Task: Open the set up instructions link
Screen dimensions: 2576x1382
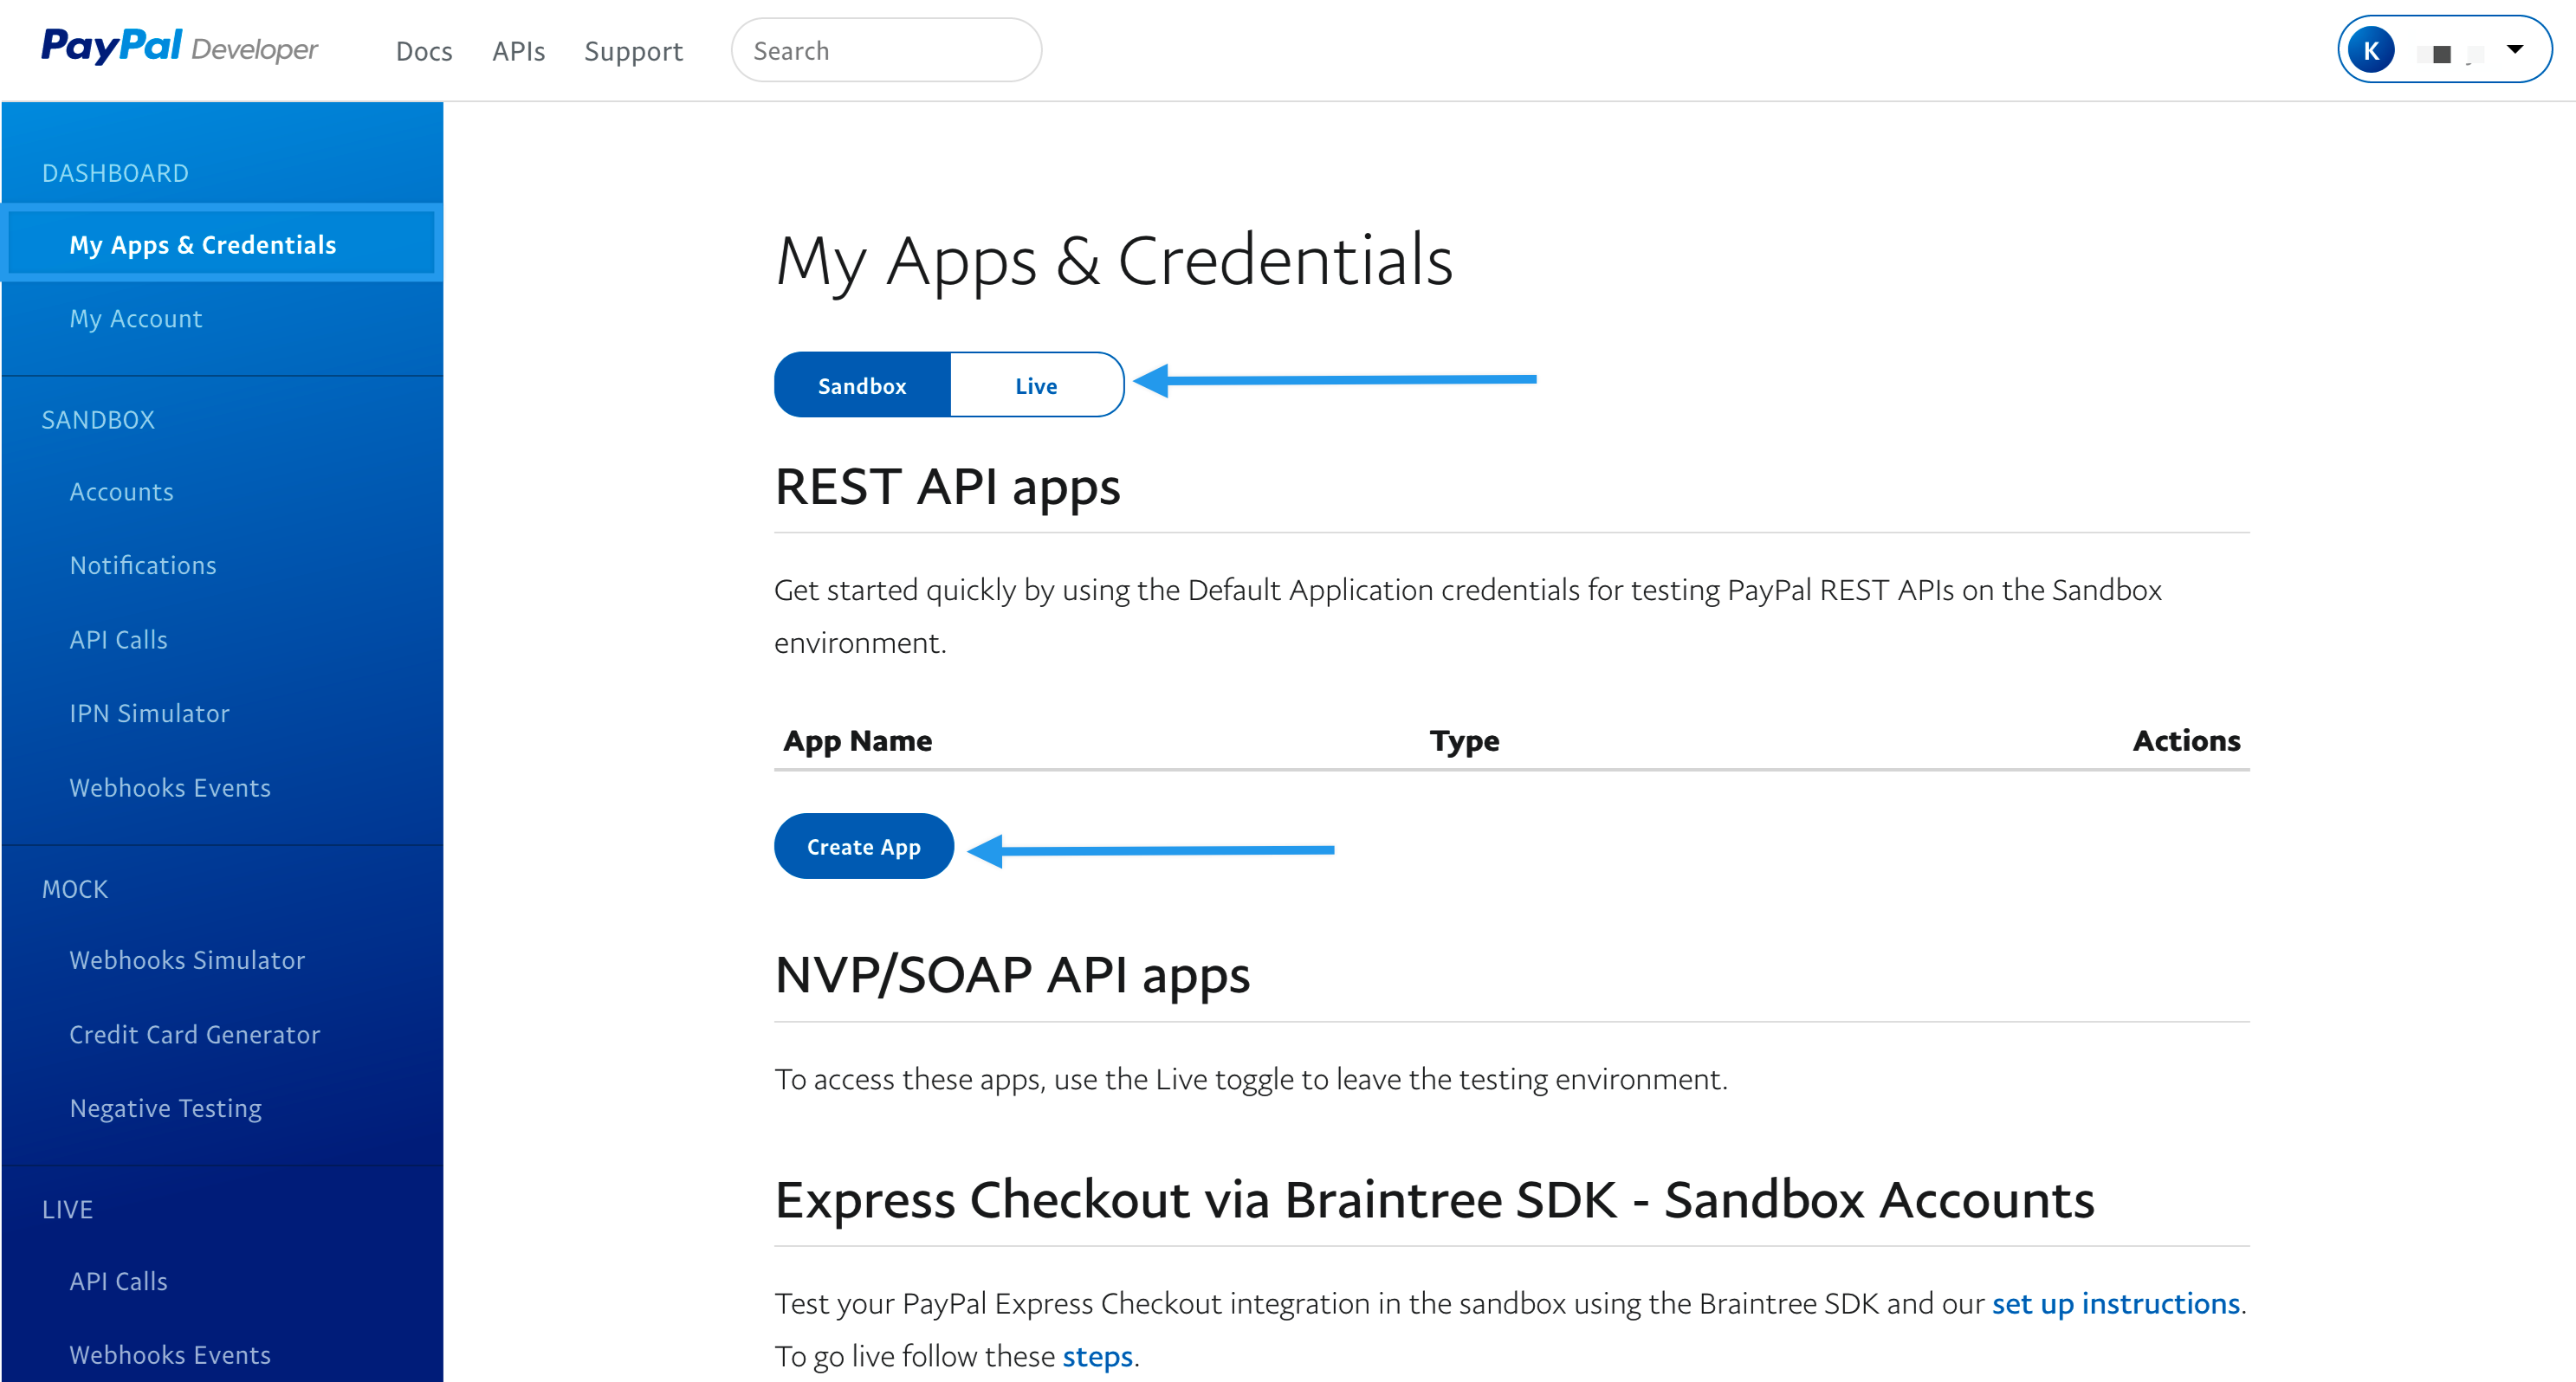Action: (x=2115, y=1303)
